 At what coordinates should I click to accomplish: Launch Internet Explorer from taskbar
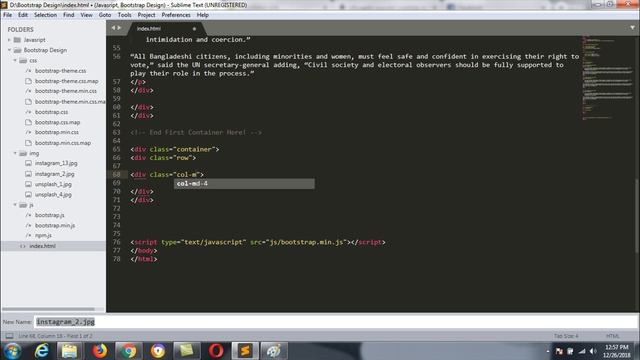(x=41, y=351)
